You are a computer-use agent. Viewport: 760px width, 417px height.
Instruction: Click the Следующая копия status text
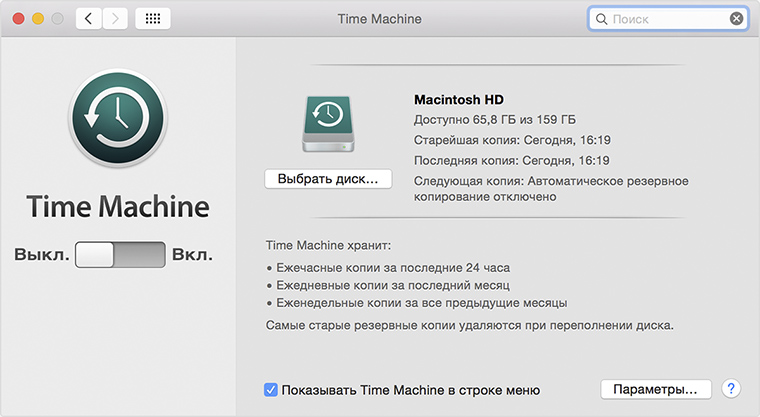click(551, 189)
